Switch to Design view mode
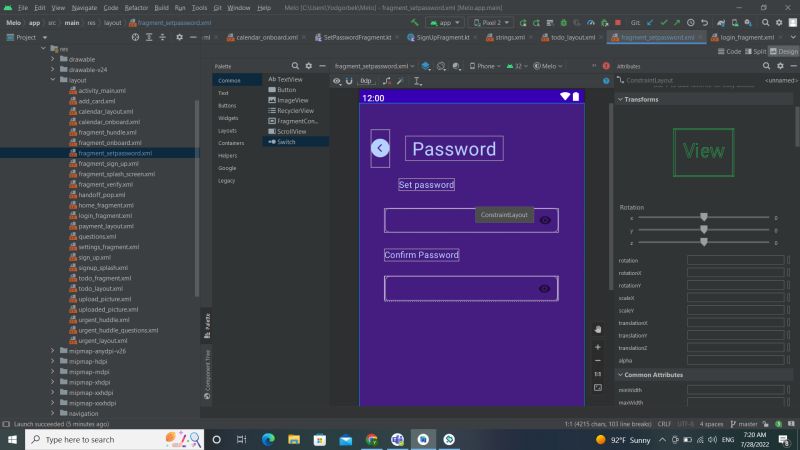800x450 pixels. click(784, 52)
